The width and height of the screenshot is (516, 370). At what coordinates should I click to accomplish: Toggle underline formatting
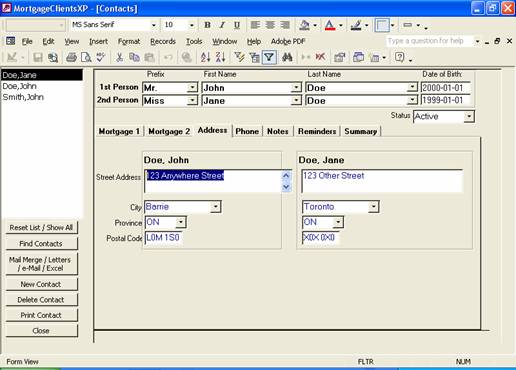click(237, 25)
